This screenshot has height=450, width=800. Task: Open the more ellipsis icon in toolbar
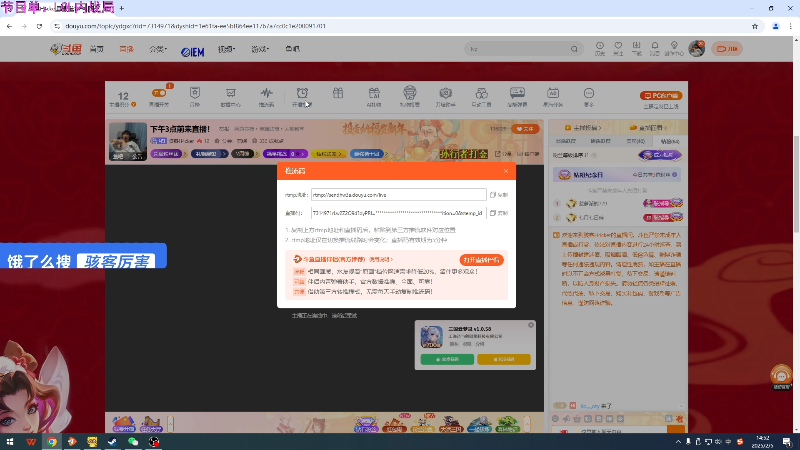click(589, 93)
